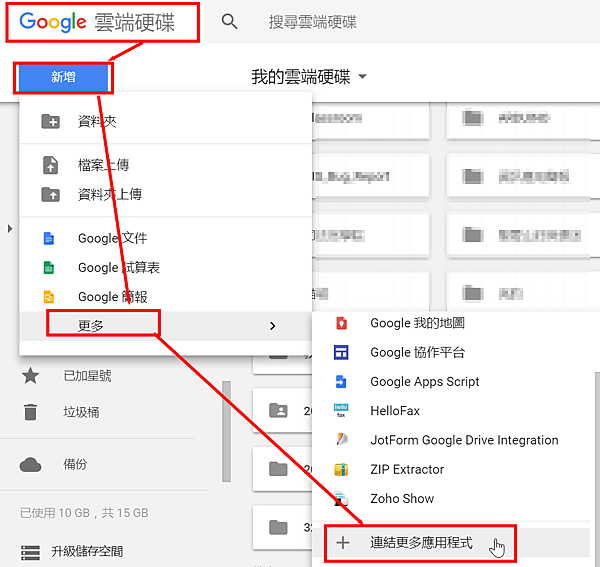Open the 更多 submenu entry
The image size is (600, 567).
[x=166, y=326]
